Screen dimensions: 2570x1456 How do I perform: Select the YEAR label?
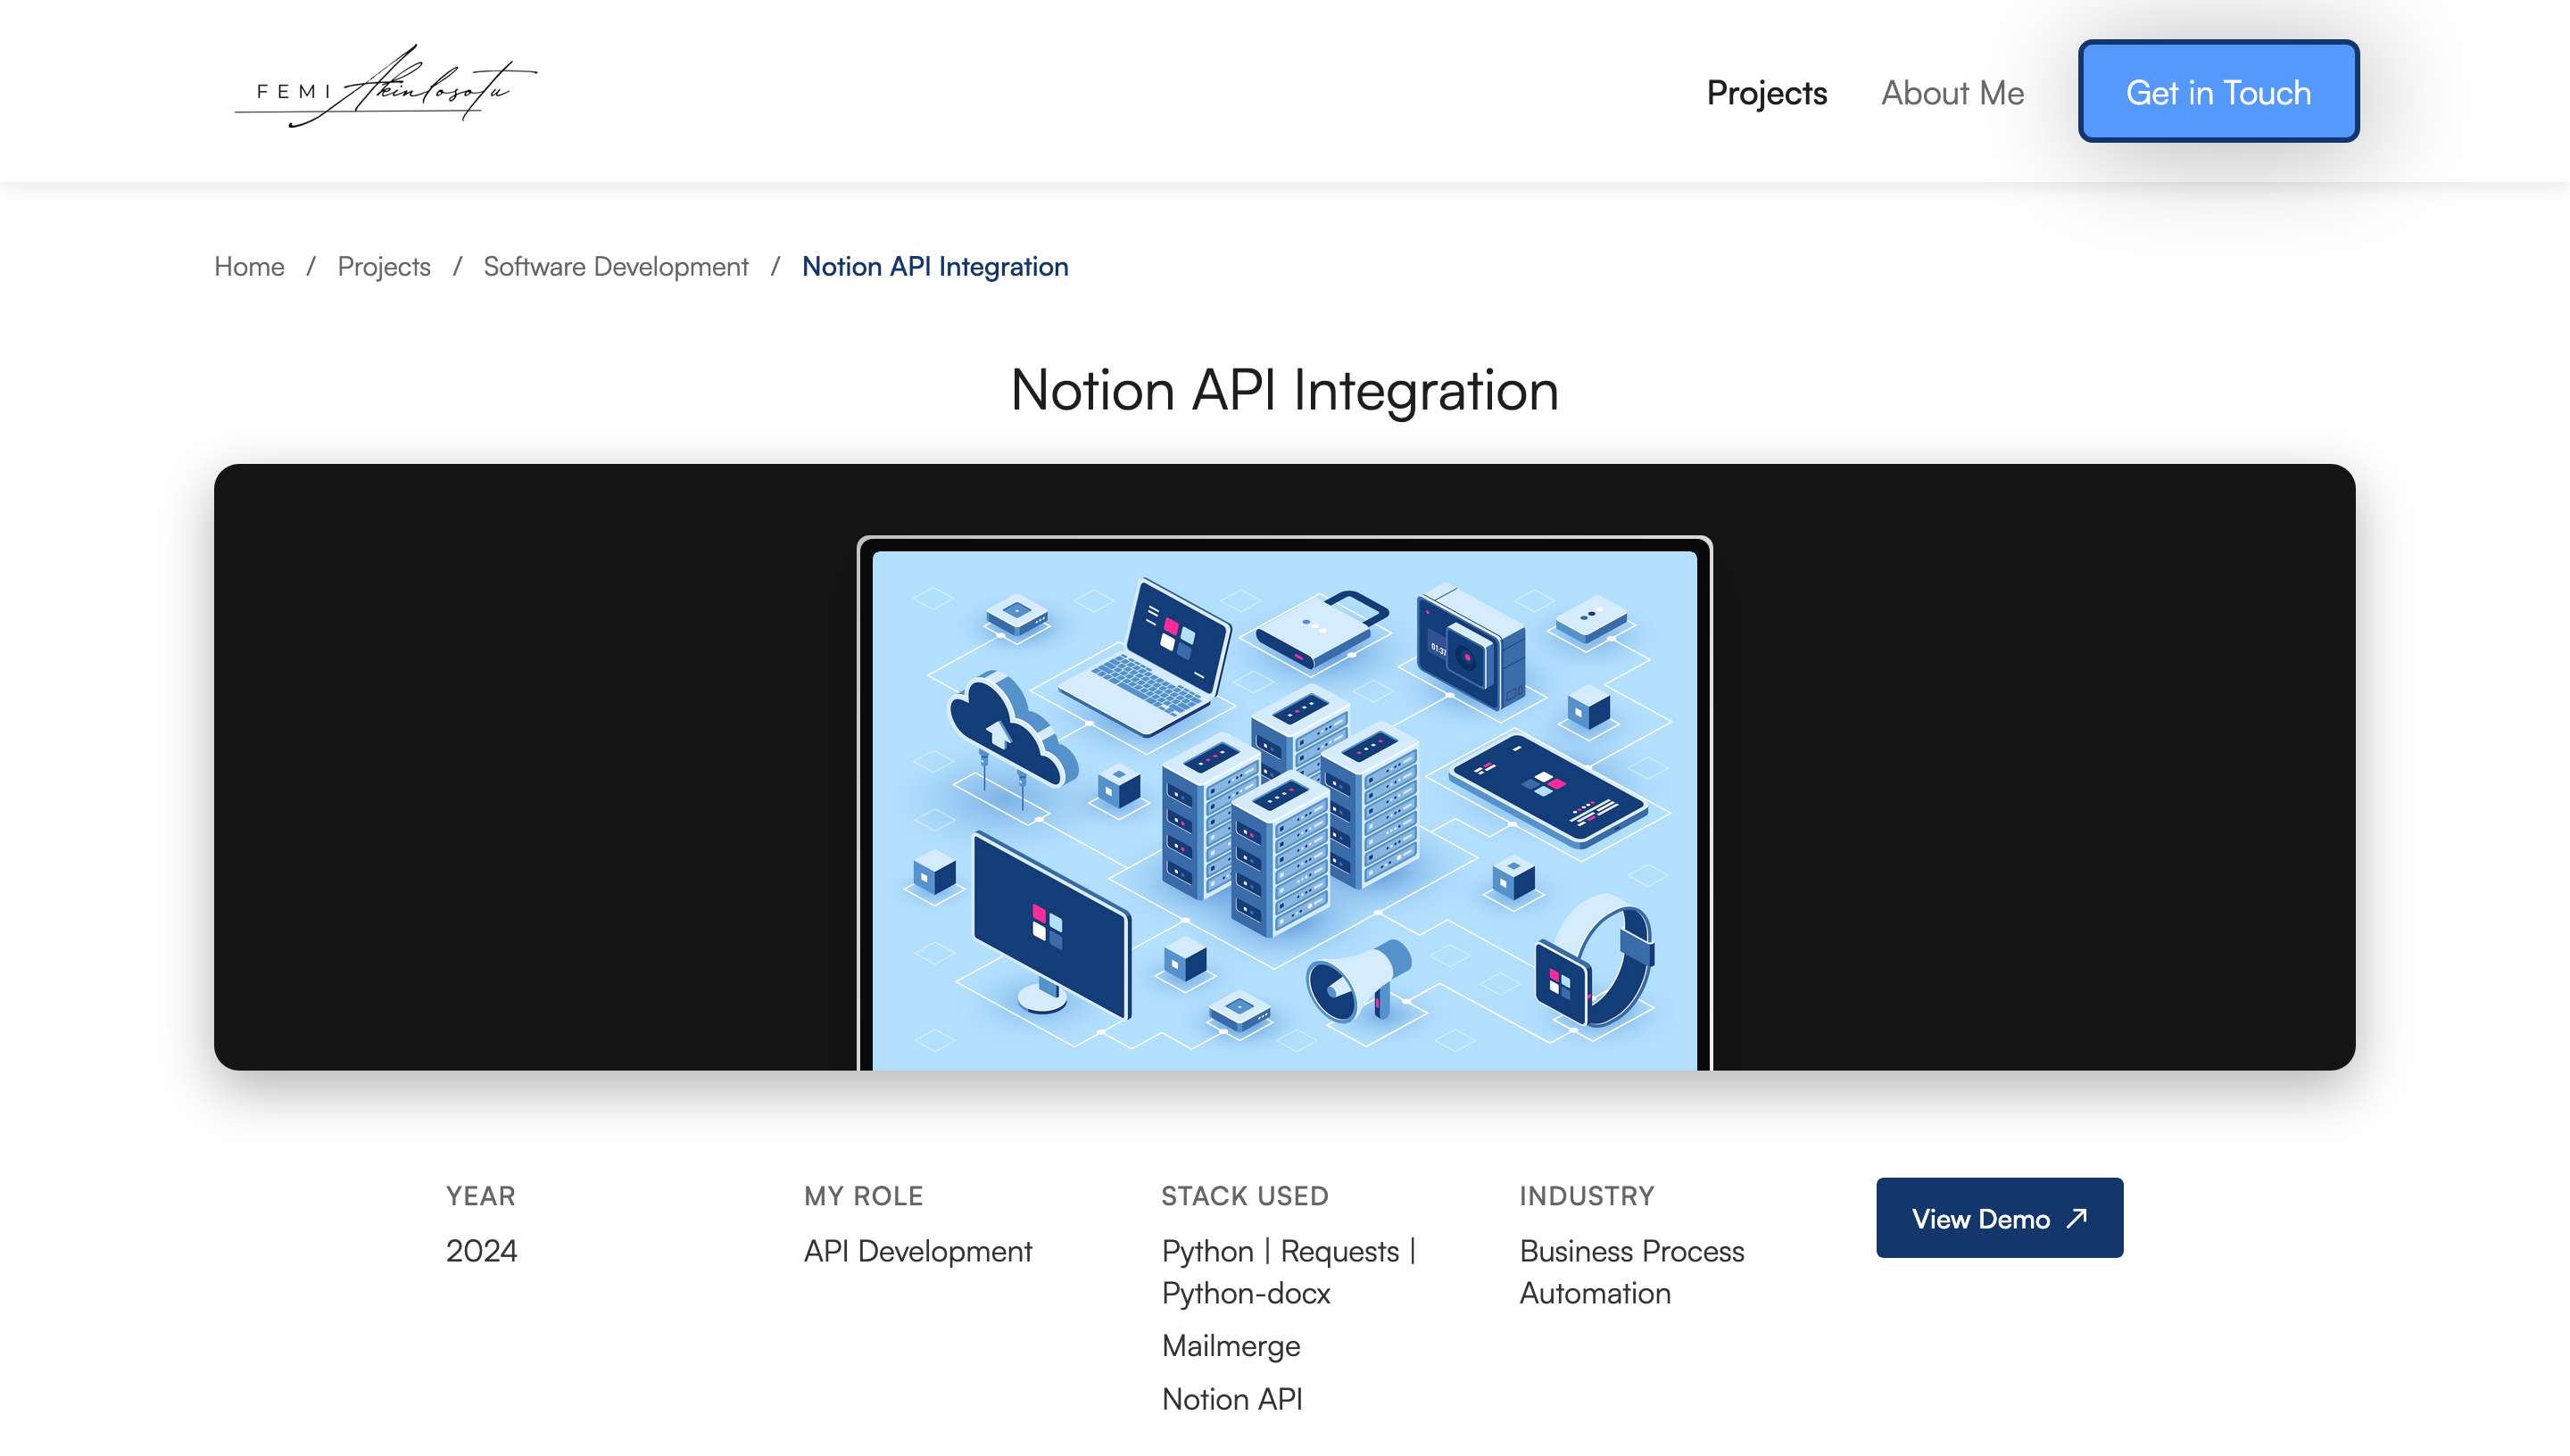pyautogui.click(x=481, y=1196)
